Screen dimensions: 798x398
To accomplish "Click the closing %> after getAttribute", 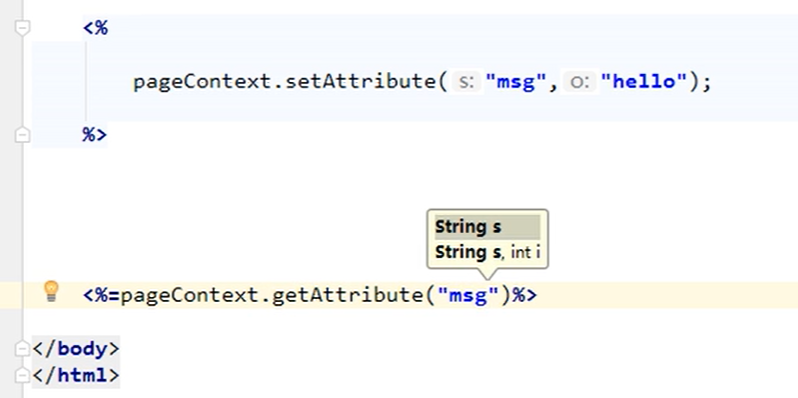I will (x=524, y=295).
